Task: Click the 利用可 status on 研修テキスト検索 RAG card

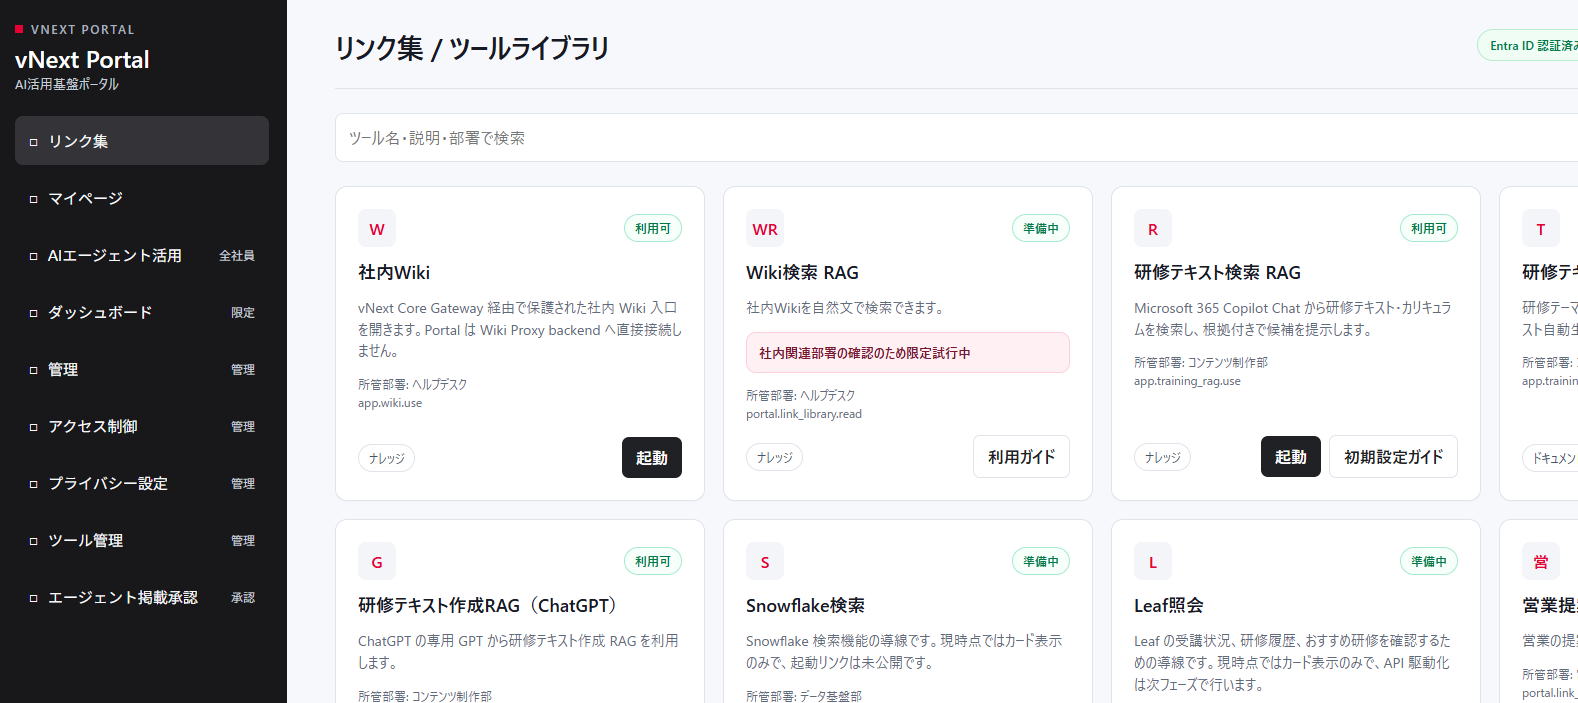Action: (1429, 228)
